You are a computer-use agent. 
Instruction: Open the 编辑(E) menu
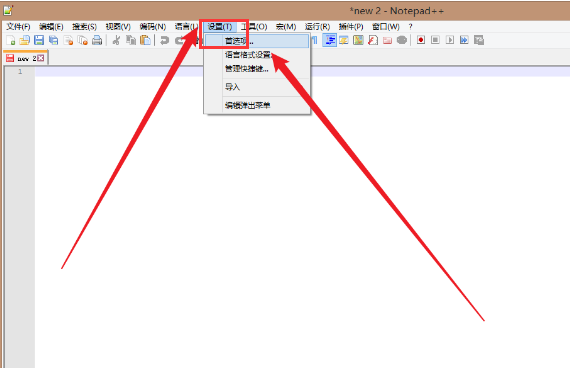pyautogui.click(x=51, y=27)
